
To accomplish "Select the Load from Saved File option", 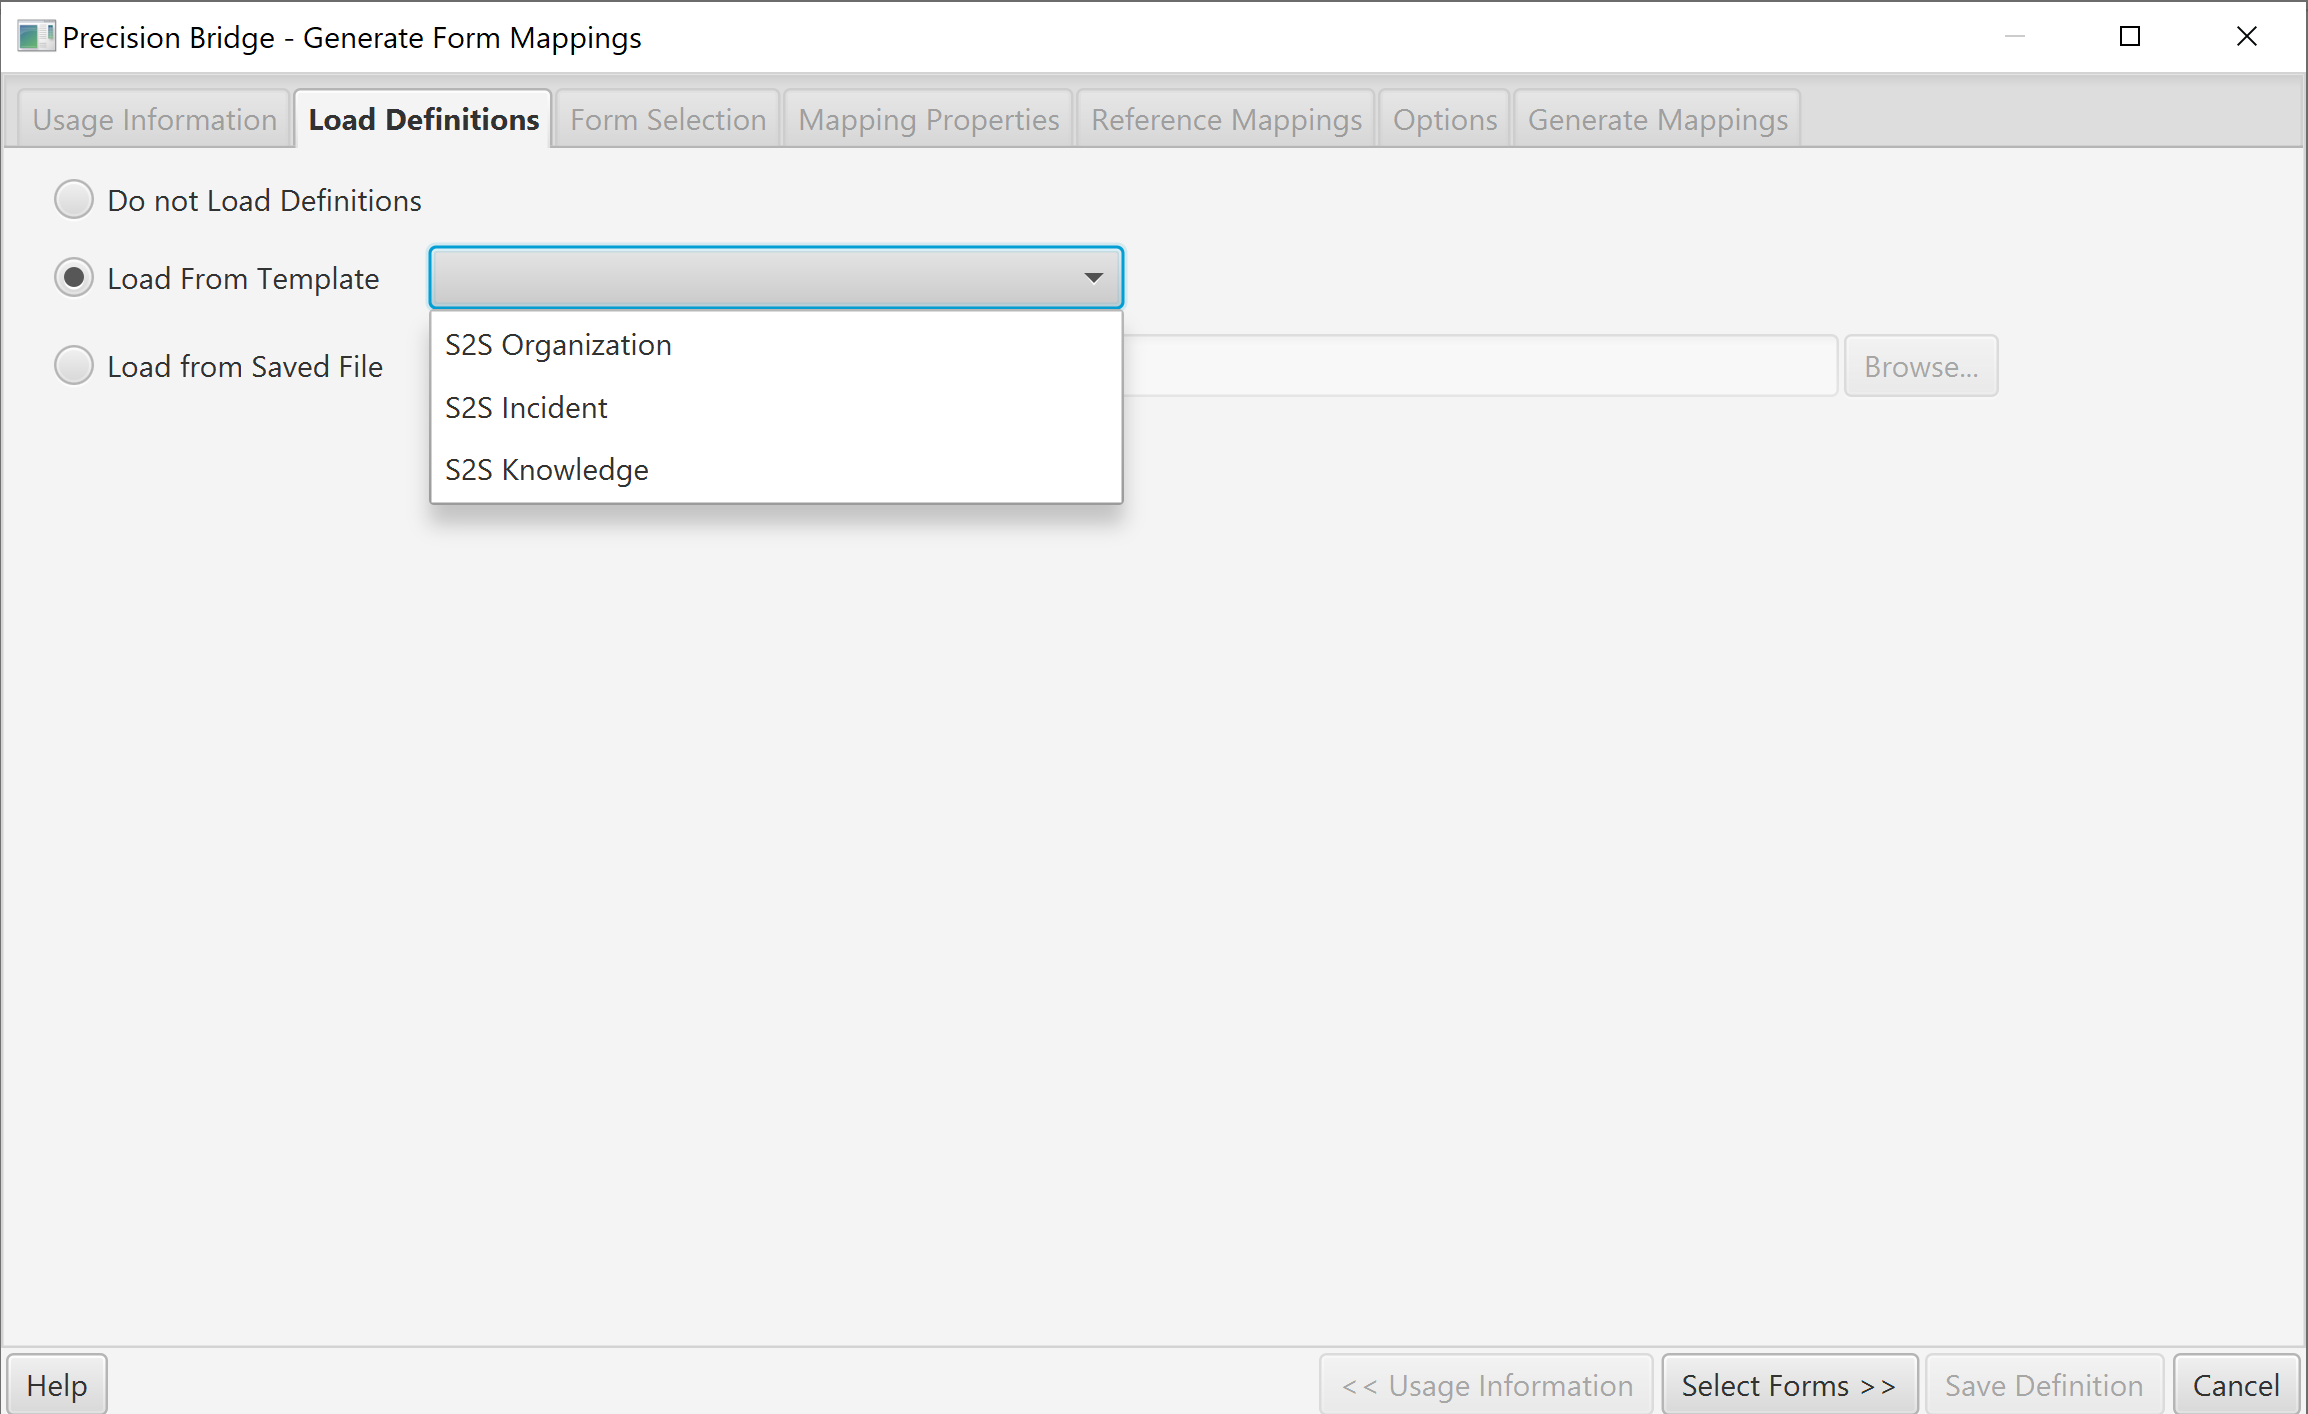I will [x=73, y=365].
